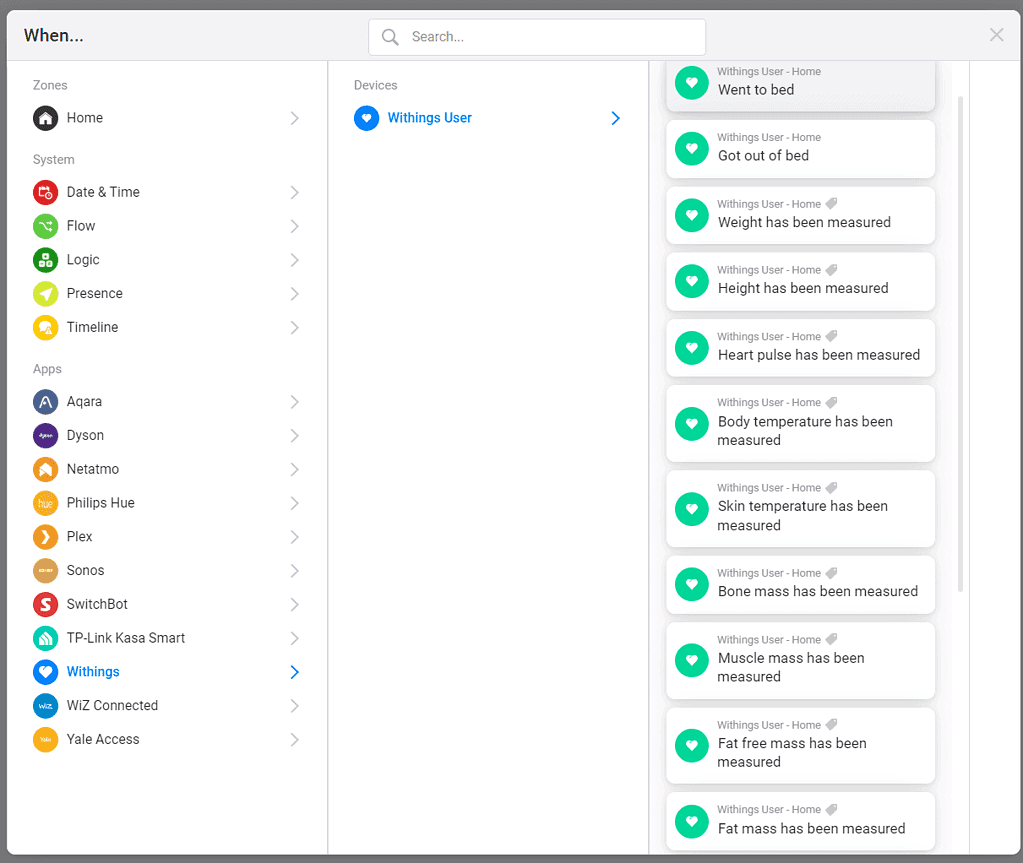Expand the Presence category chevron
This screenshot has width=1023, height=863.
click(294, 294)
